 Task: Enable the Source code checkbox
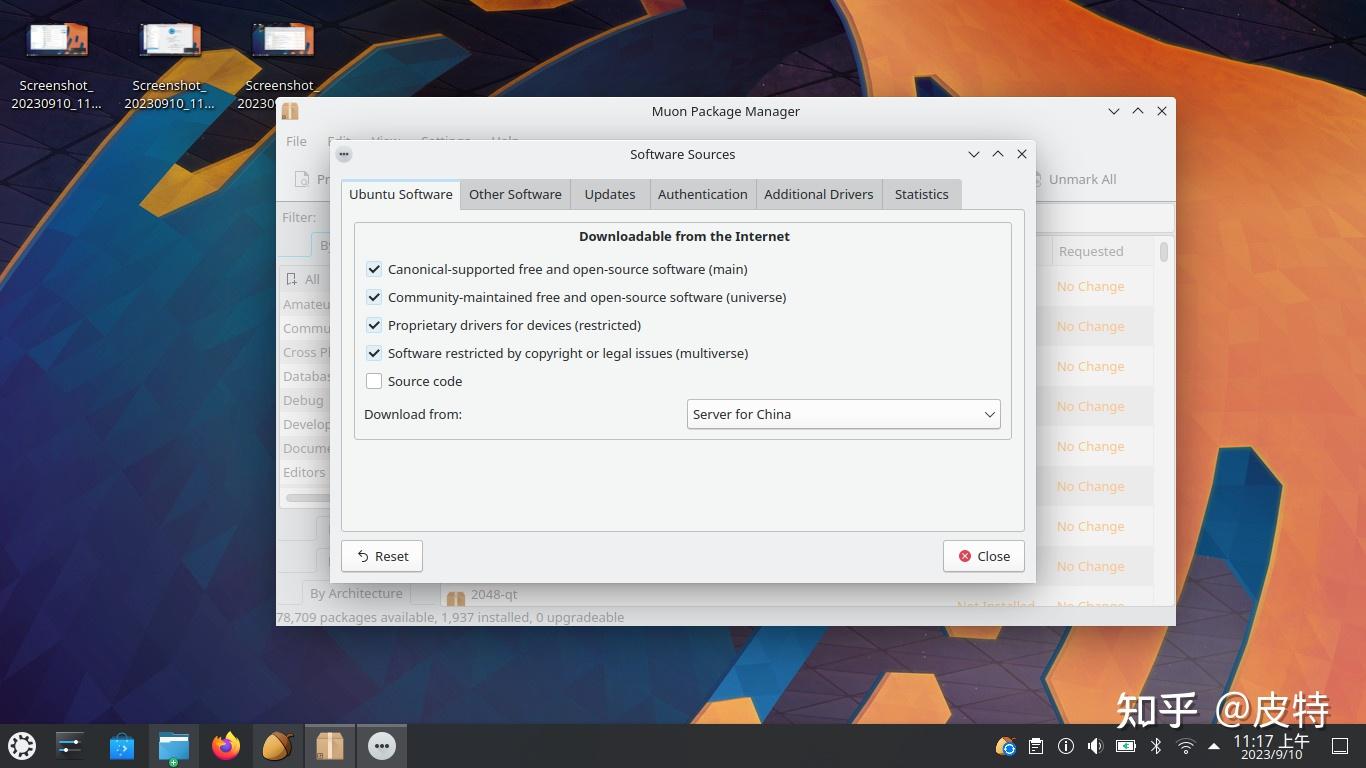click(374, 381)
